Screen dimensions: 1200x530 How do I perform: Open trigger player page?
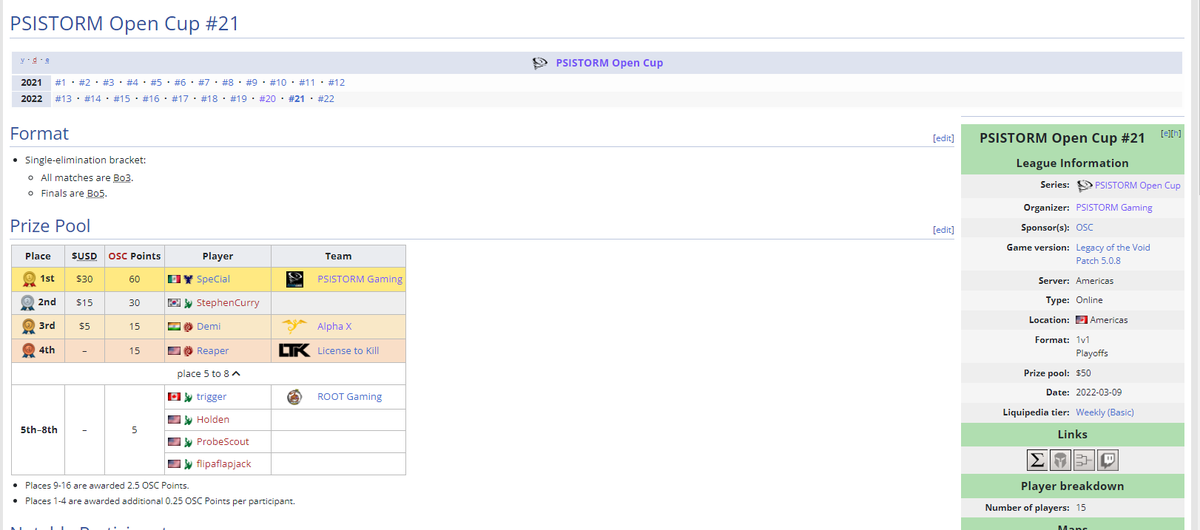click(212, 397)
